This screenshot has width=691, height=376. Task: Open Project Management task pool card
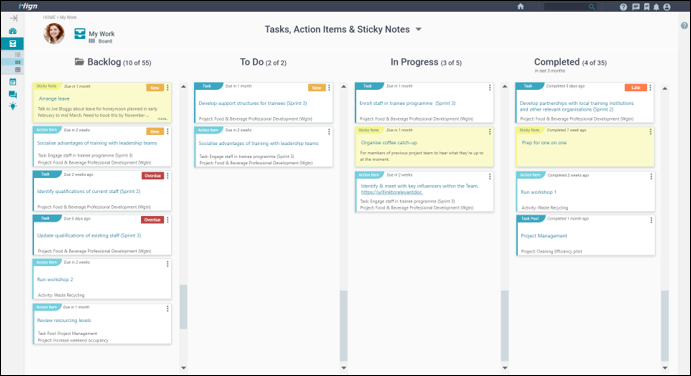click(544, 236)
